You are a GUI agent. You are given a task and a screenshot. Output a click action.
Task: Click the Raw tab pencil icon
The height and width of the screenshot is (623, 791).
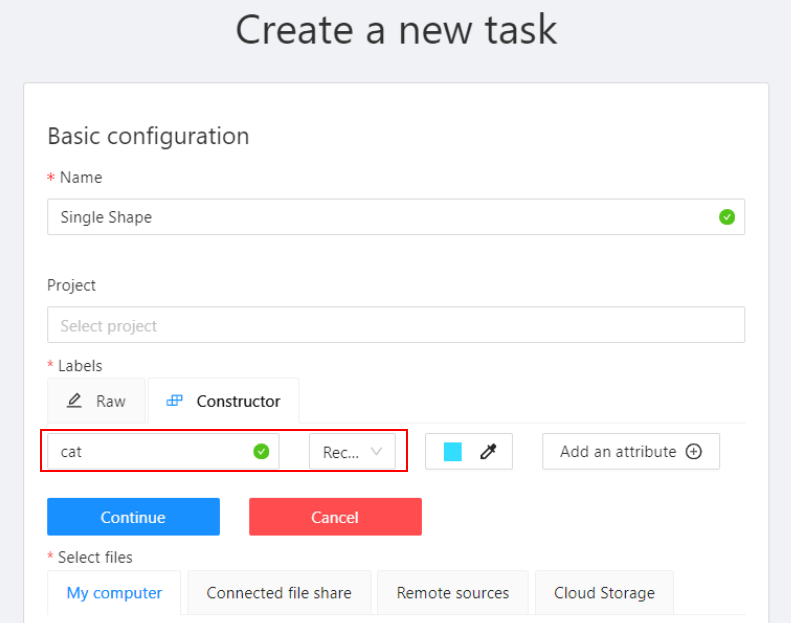(74, 401)
